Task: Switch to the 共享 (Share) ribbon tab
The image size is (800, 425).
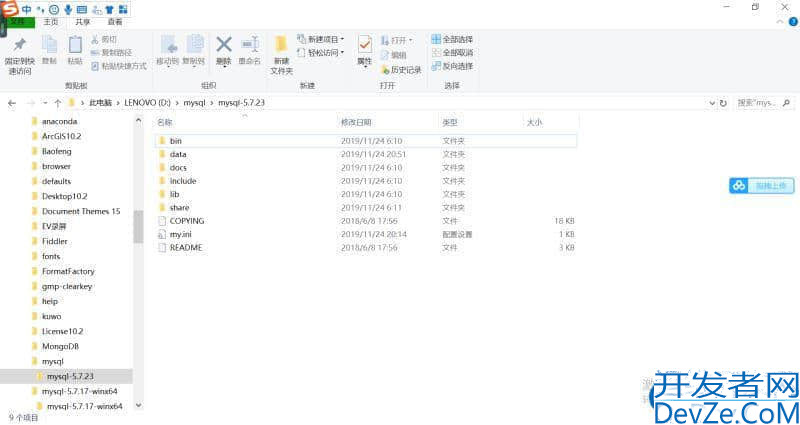Action: pos(82,20)
